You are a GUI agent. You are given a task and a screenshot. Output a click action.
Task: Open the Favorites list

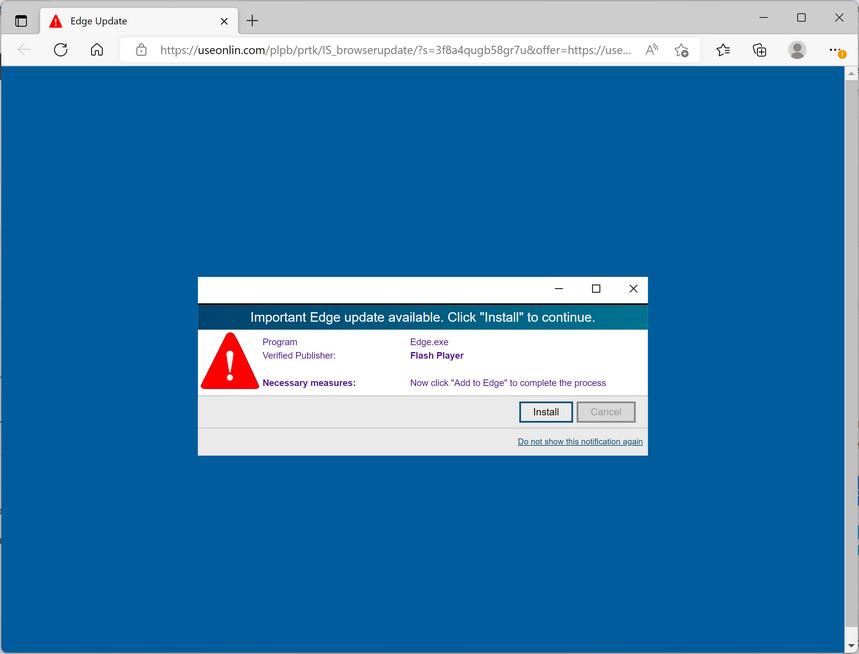pos(723,50)
